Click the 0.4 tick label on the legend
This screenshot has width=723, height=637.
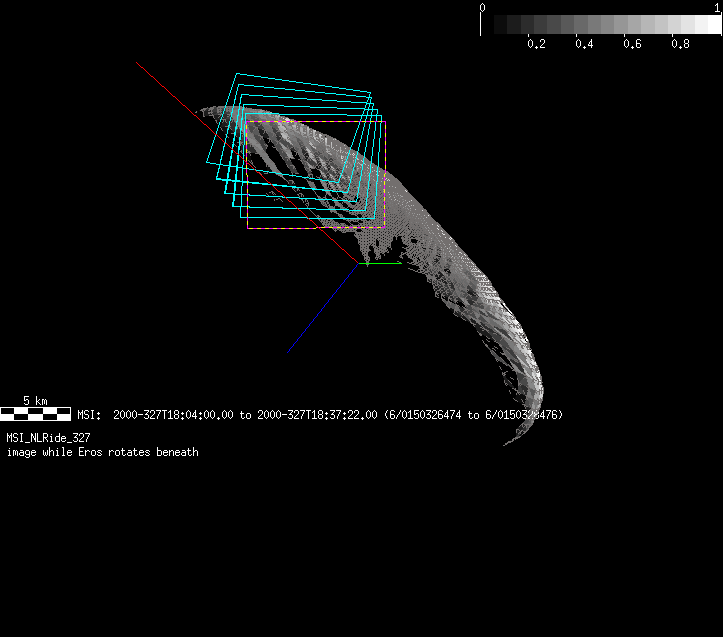pos(584,44)
